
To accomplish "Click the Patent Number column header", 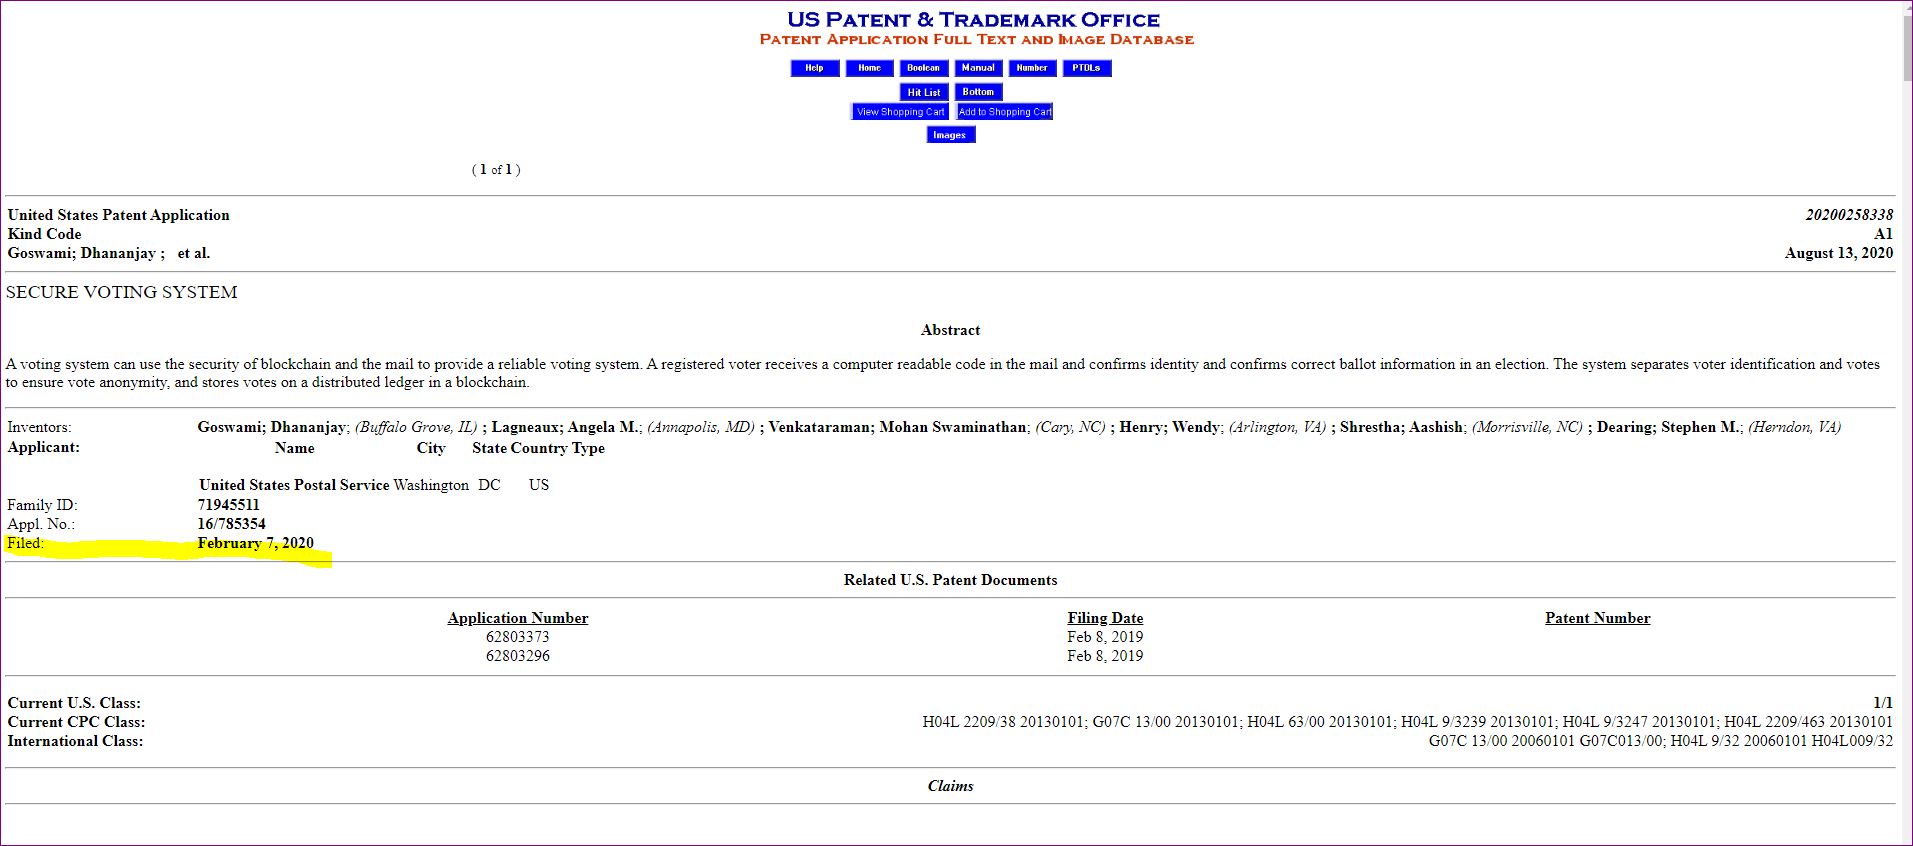I will click(x=1597, y=618).
